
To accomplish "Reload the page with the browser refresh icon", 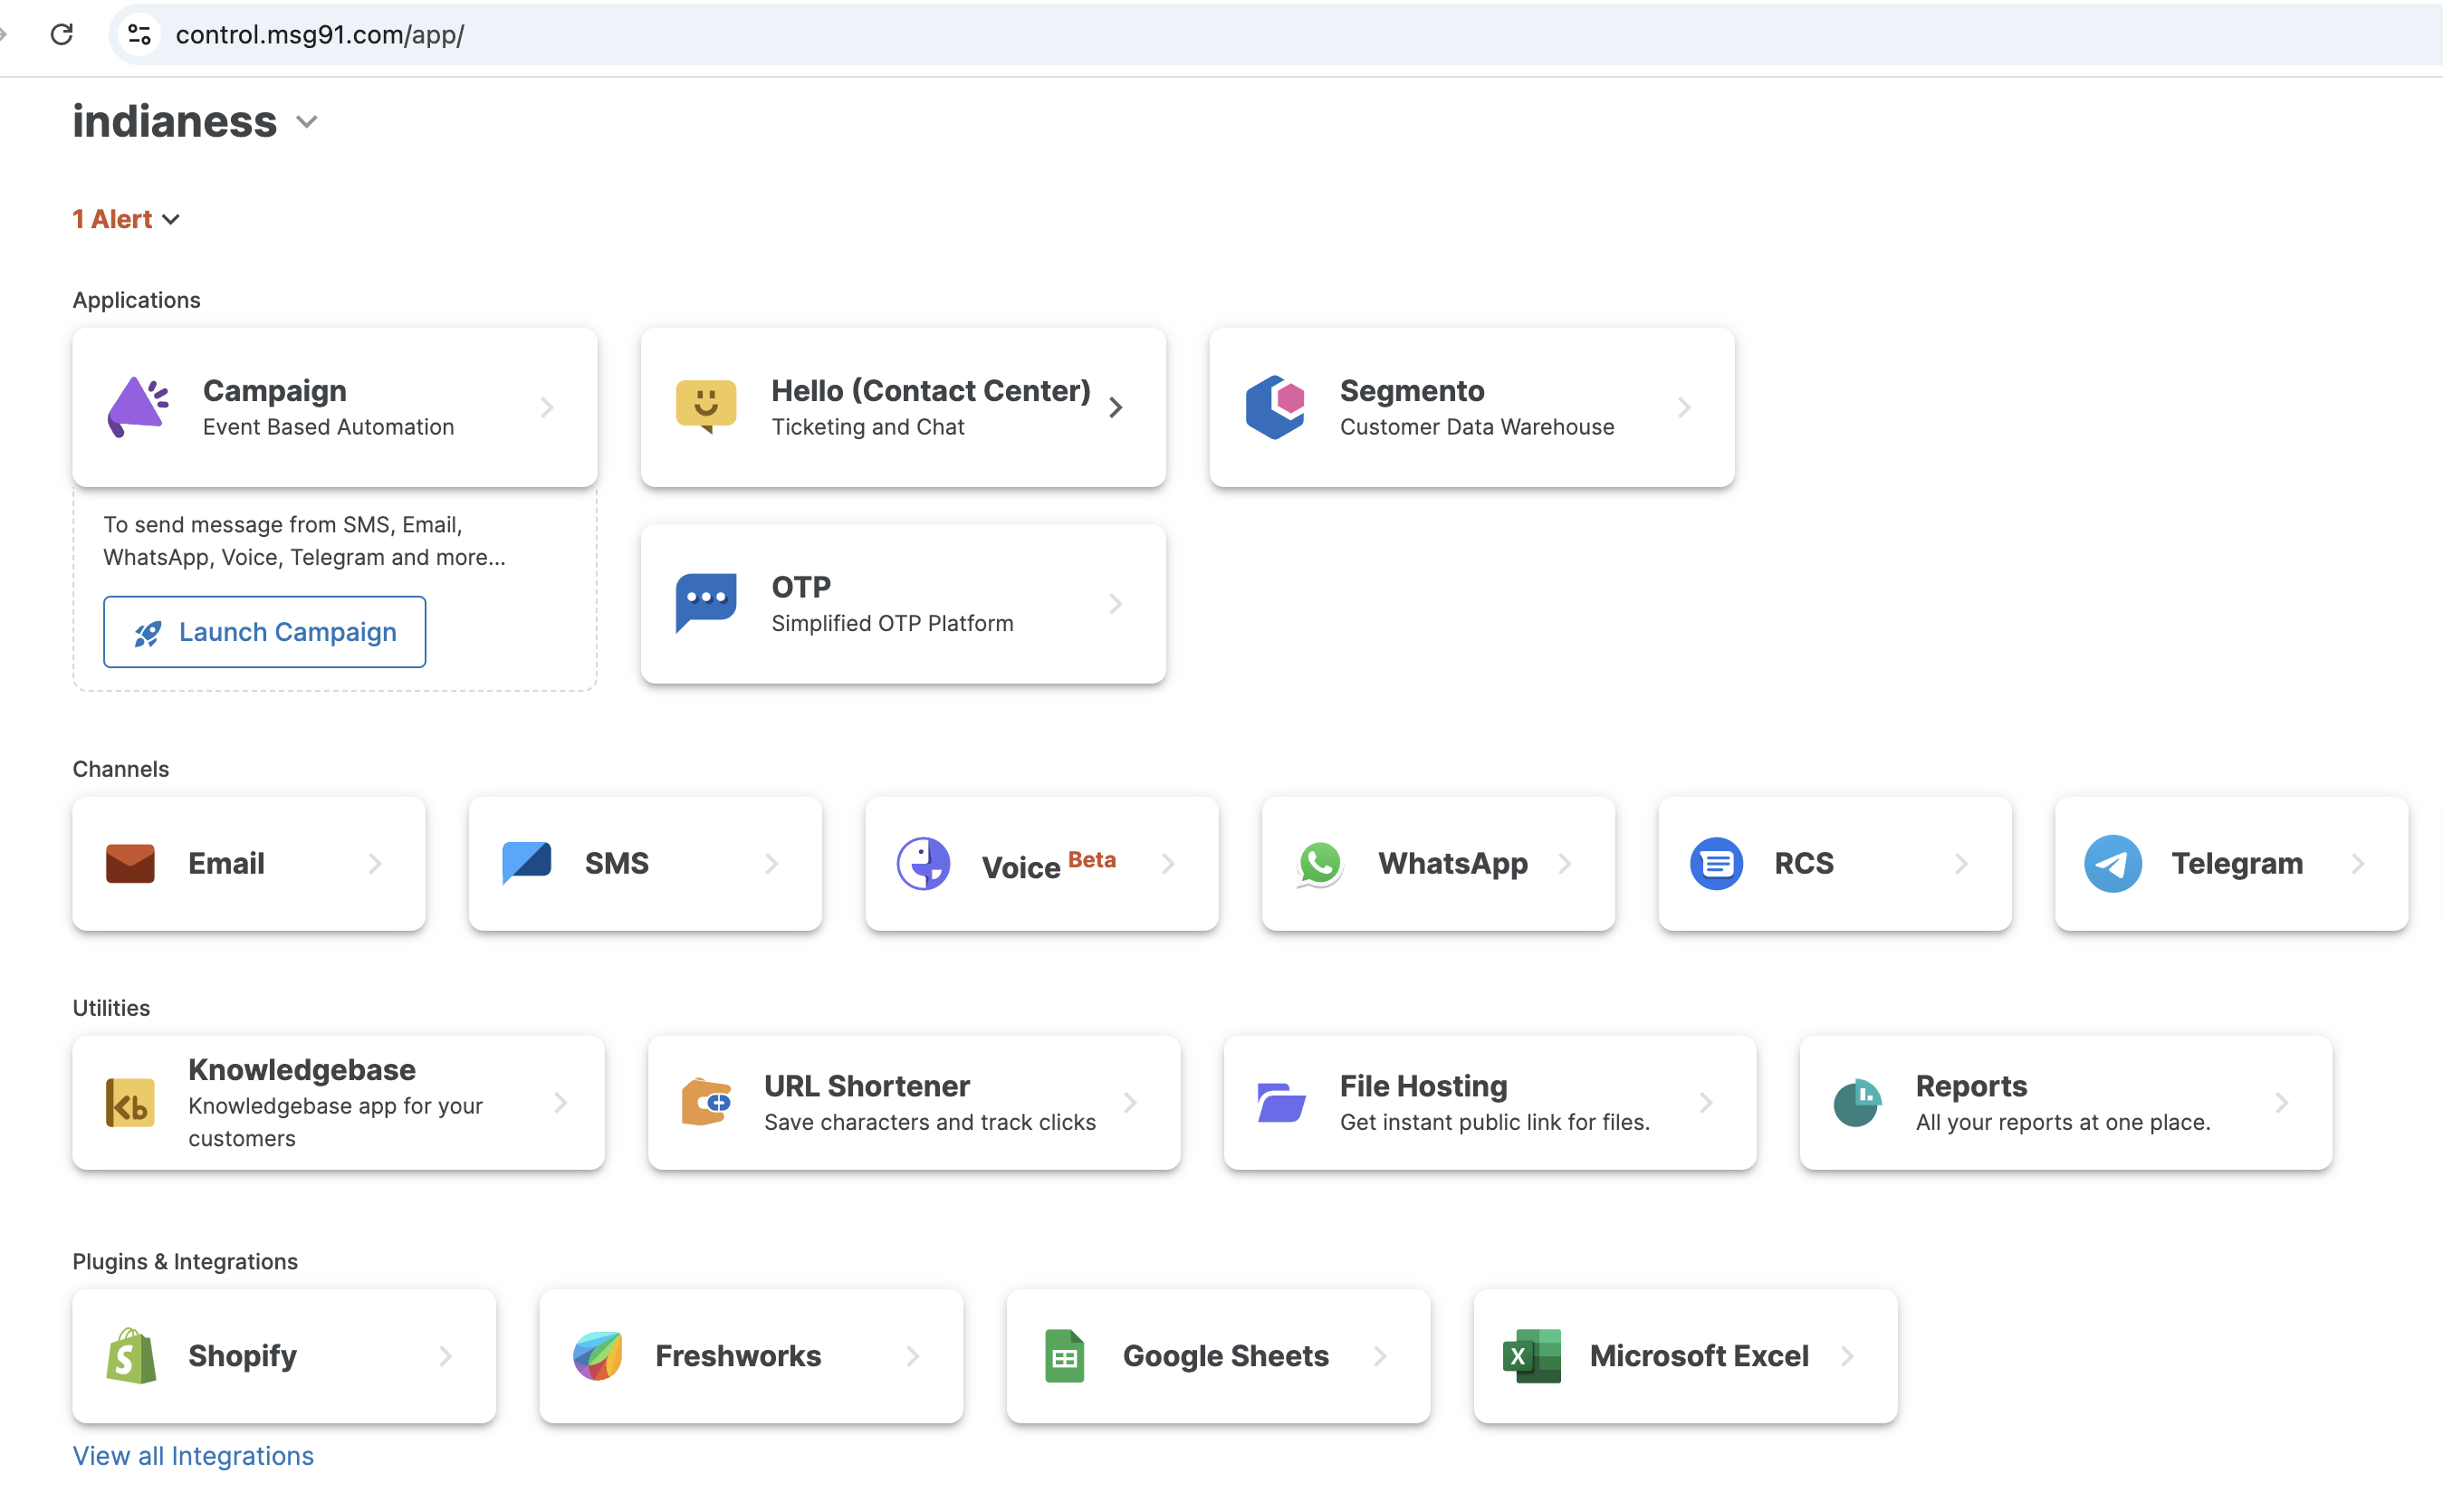I will pos(62,34).
